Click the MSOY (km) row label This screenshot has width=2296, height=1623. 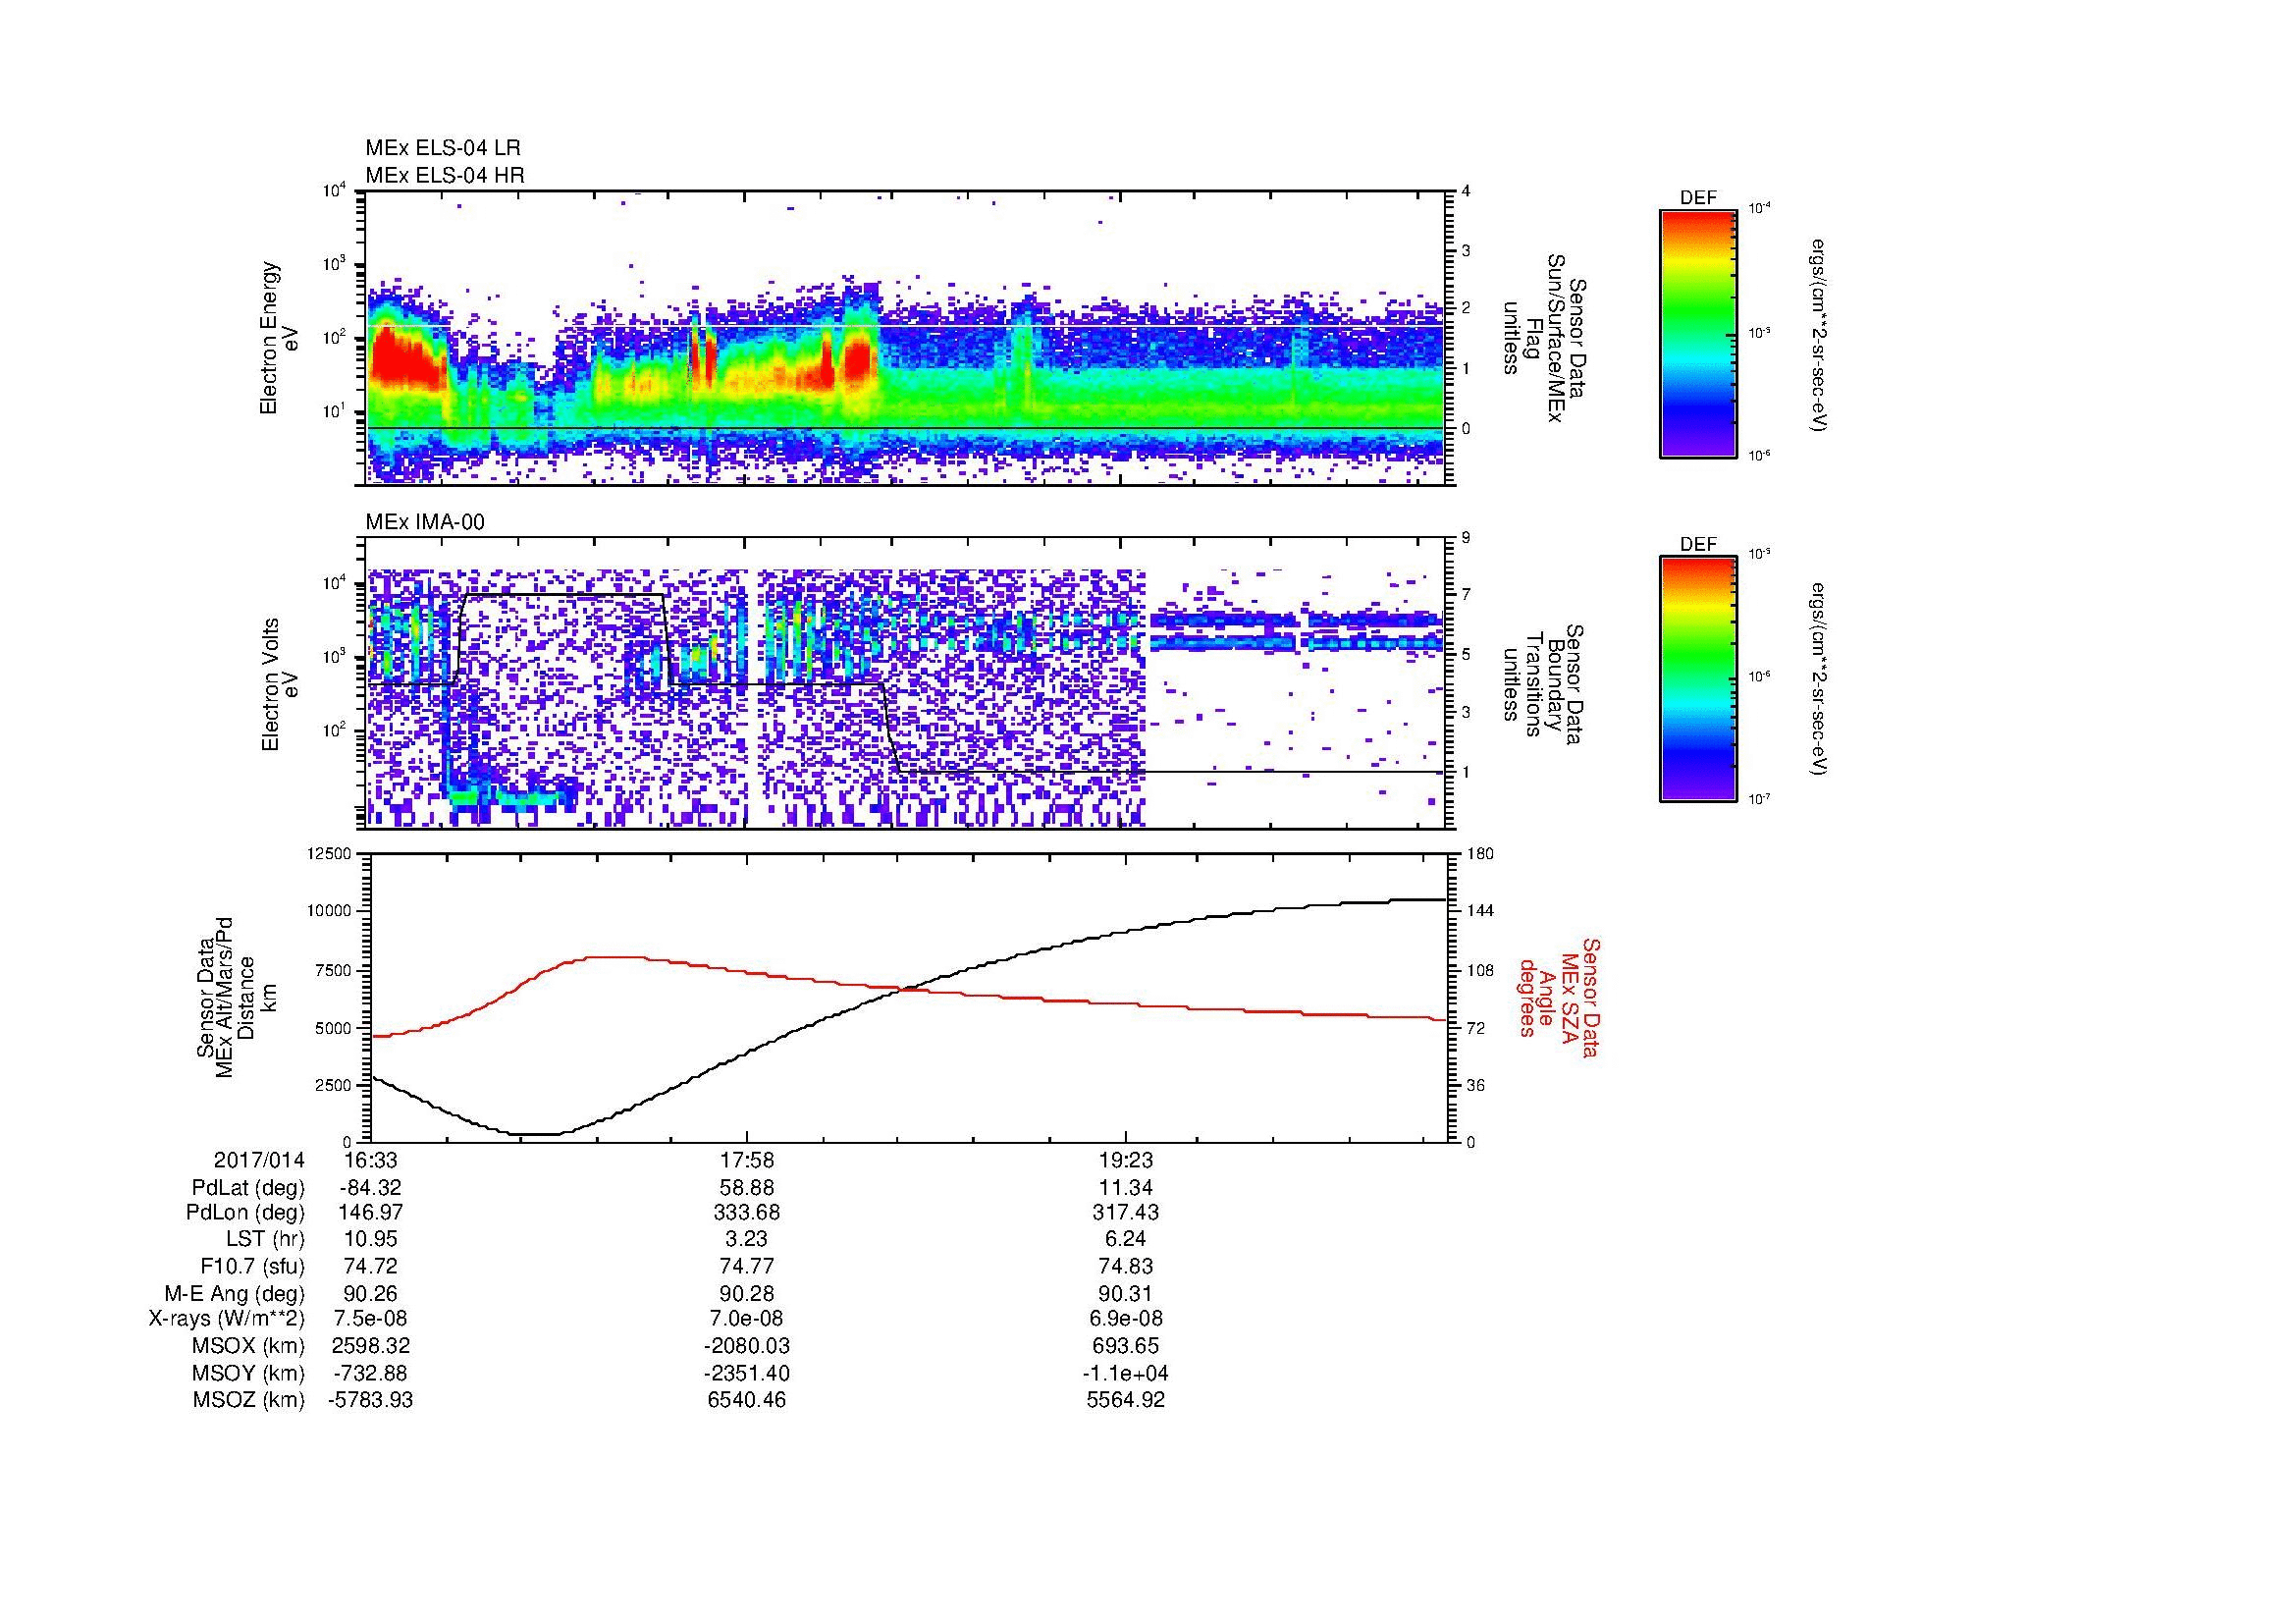point(249,1373)
